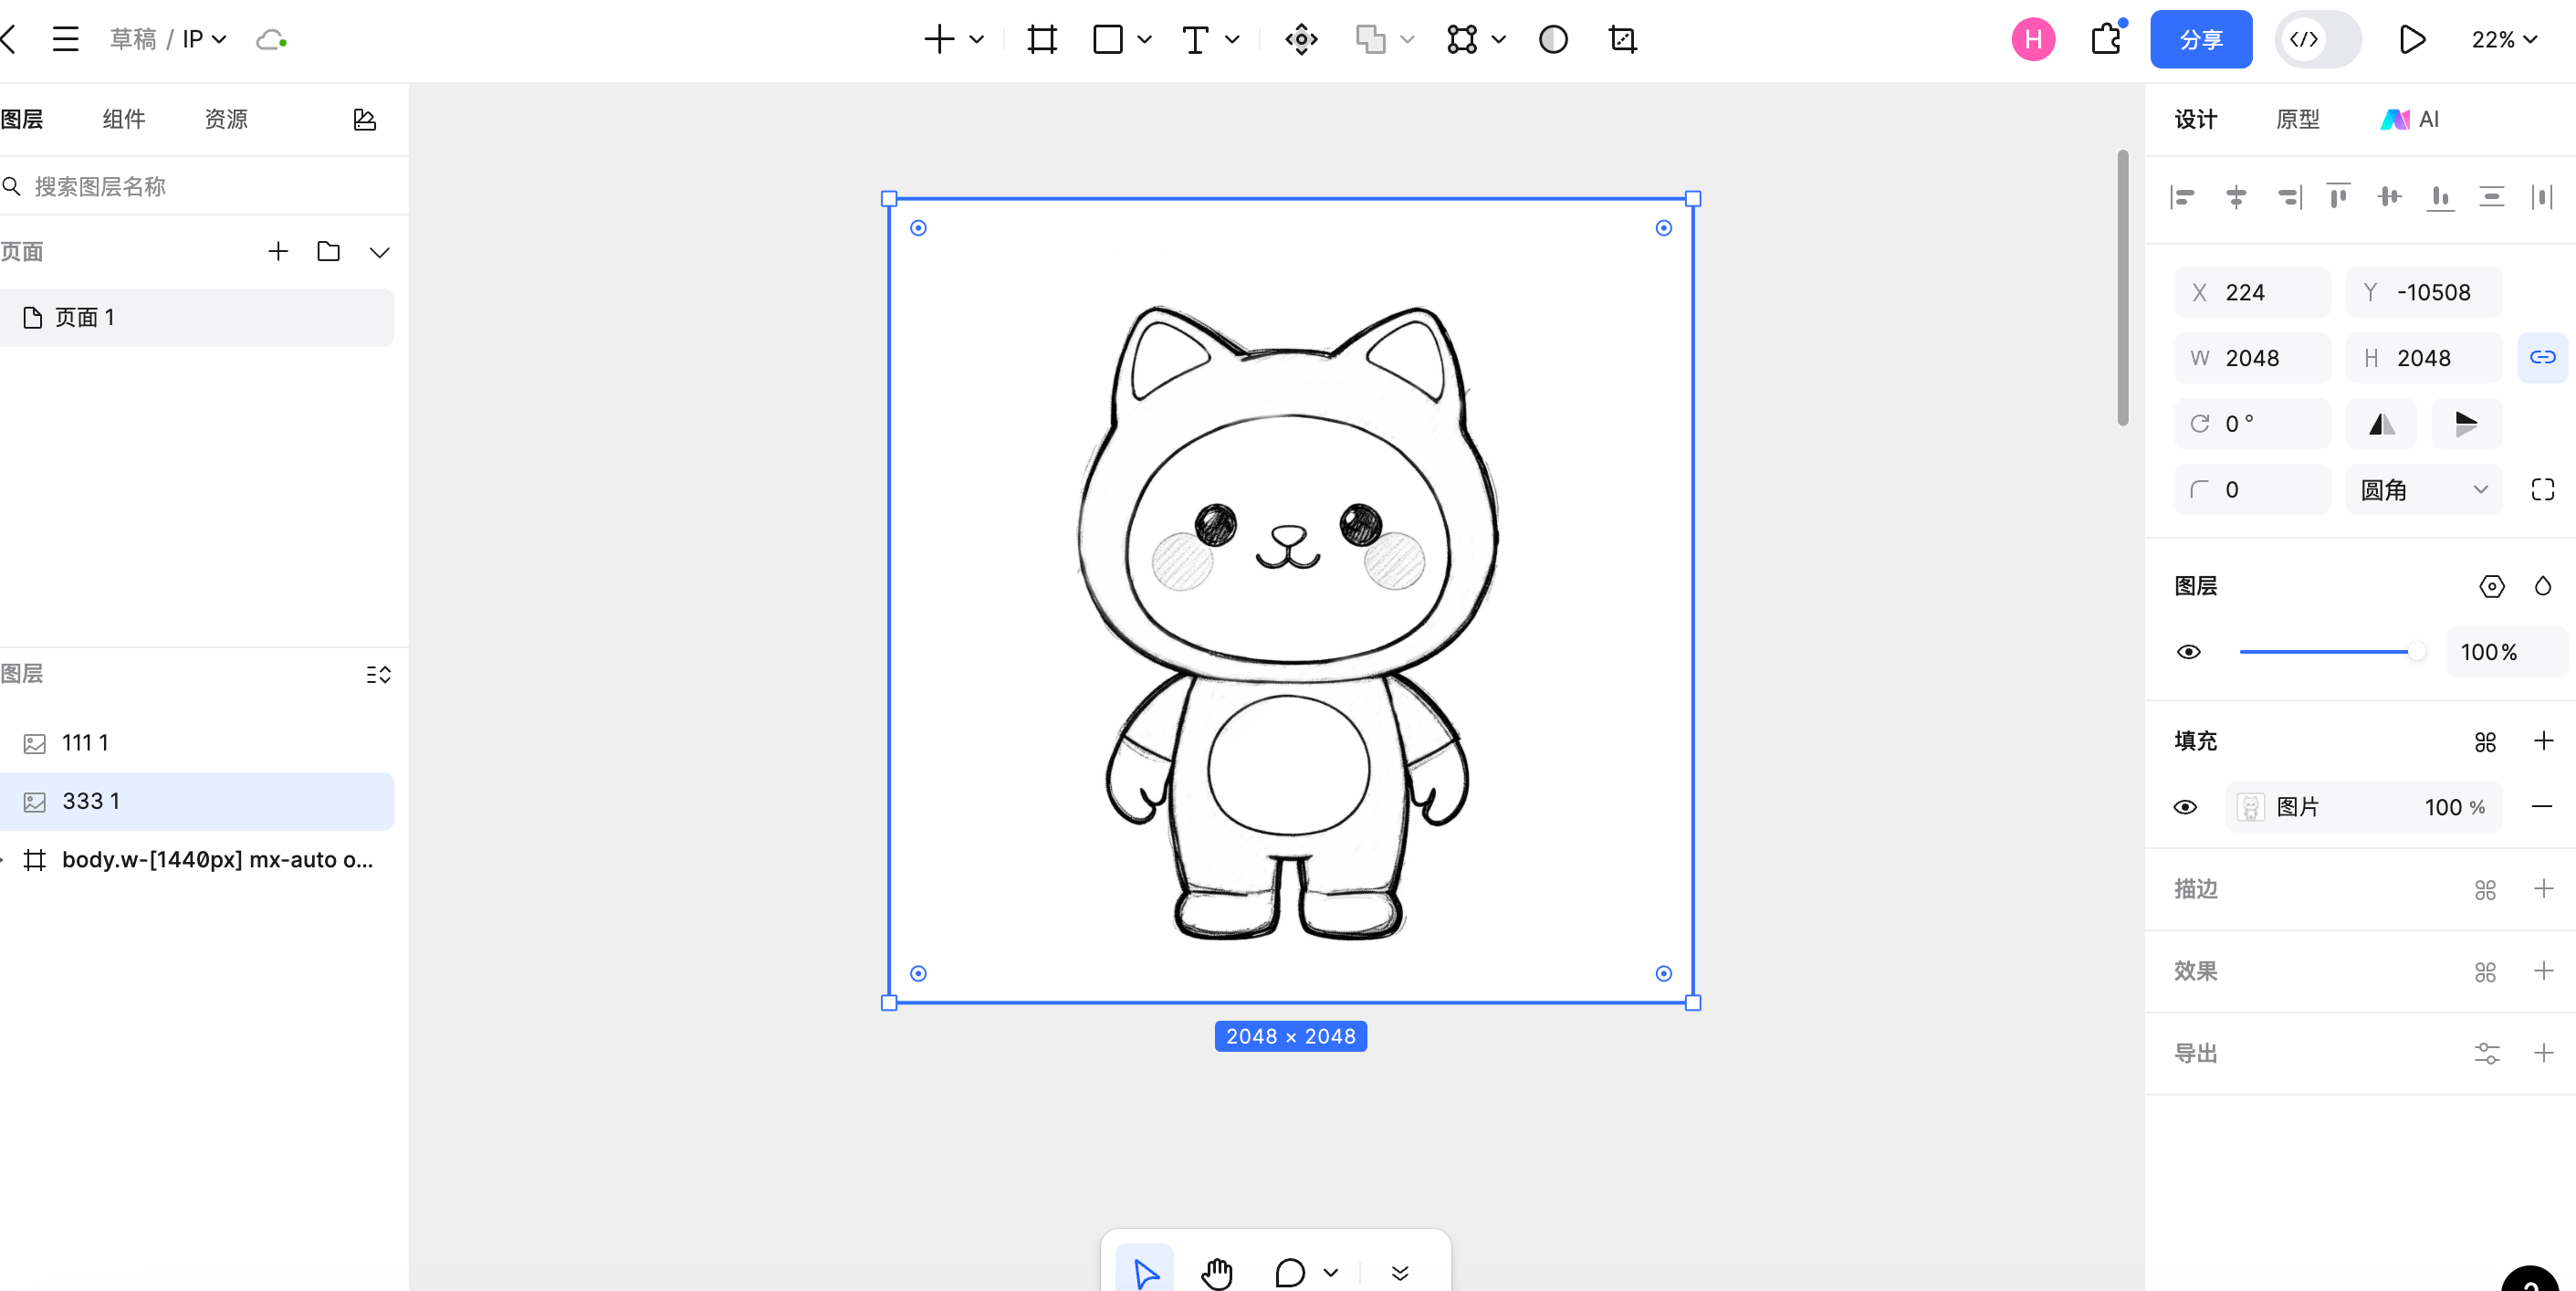This screenshot has width=2576, height=1291.
Task: Click the mask circle icon in the toolbar
Action: [x=1552, y=40]
